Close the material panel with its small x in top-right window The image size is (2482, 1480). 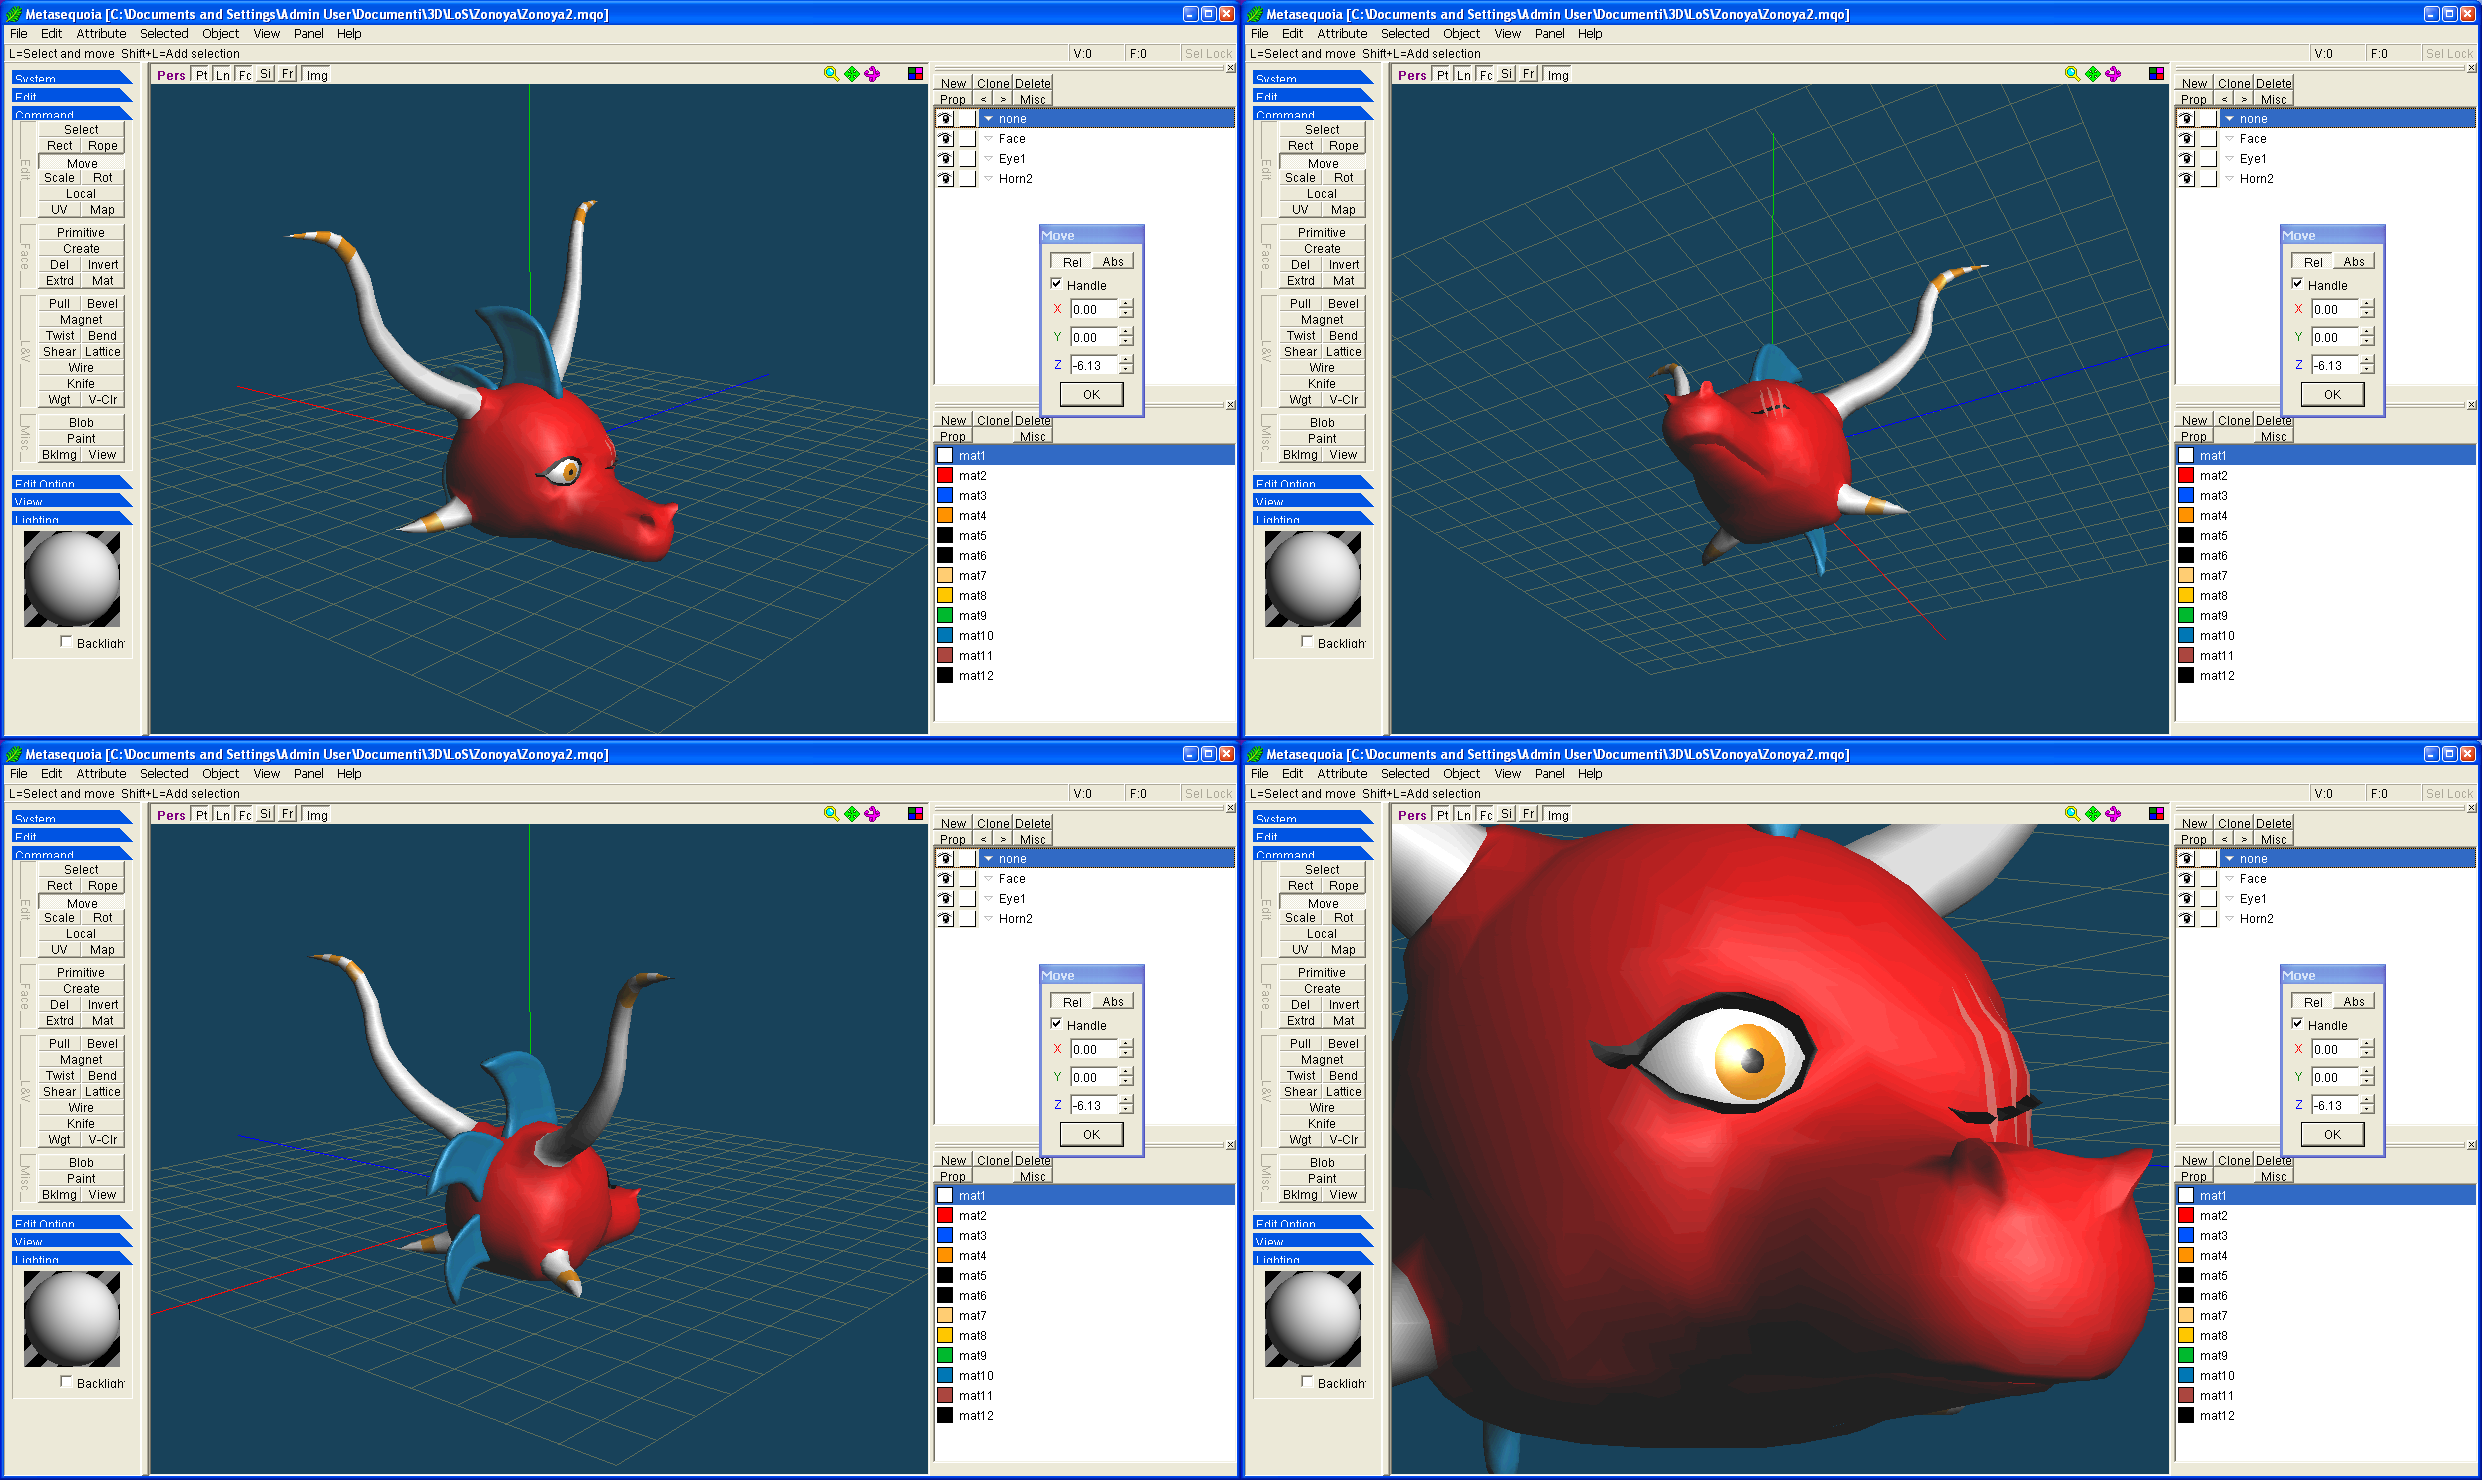pyautogui.click(x=2472, y=405)
